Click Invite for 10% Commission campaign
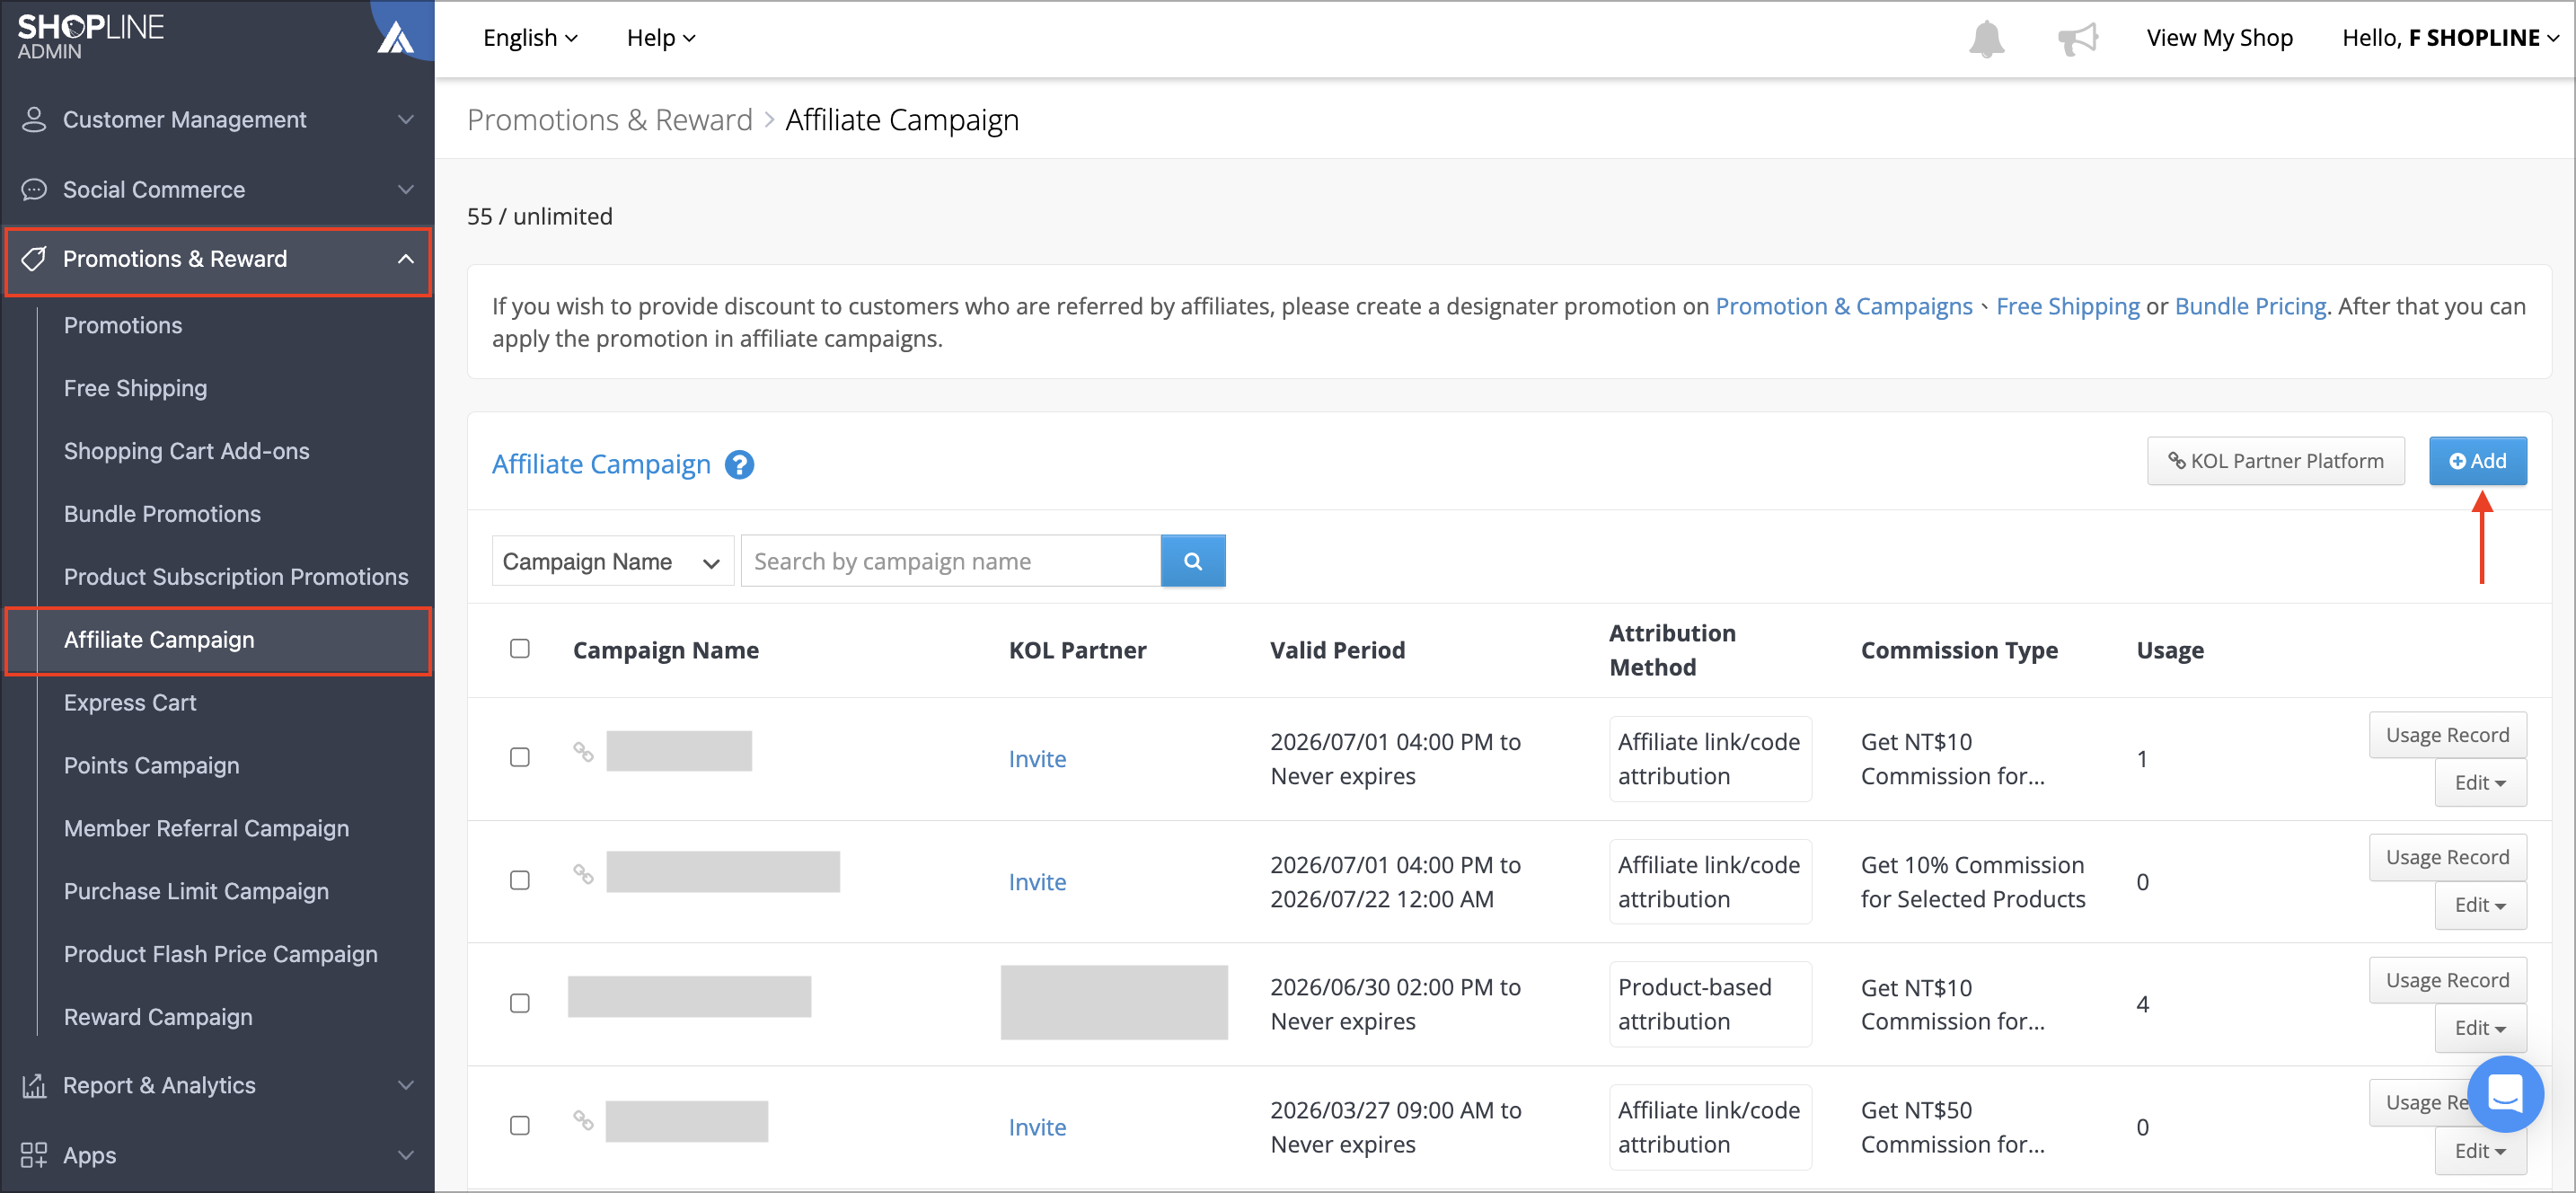 tap(1037, 882)
